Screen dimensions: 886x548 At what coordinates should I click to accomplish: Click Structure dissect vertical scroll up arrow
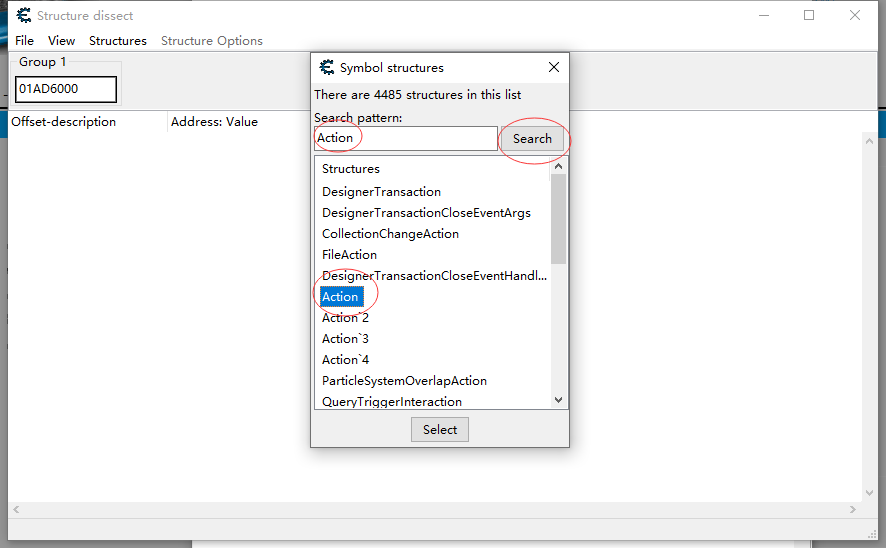(869, 141)
